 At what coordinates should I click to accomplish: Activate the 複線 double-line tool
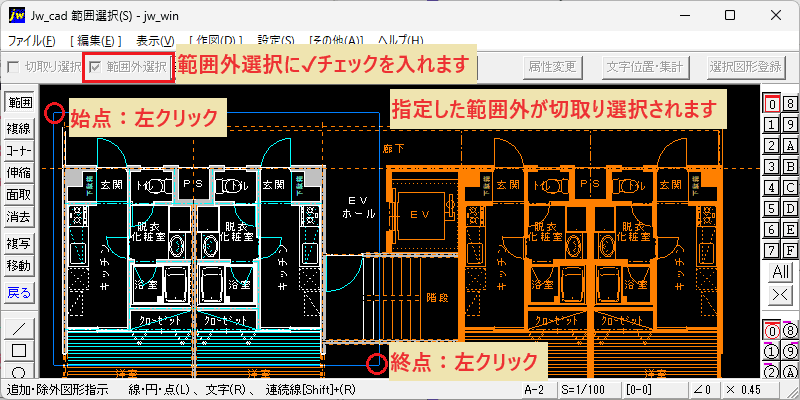tap(19, 129)
